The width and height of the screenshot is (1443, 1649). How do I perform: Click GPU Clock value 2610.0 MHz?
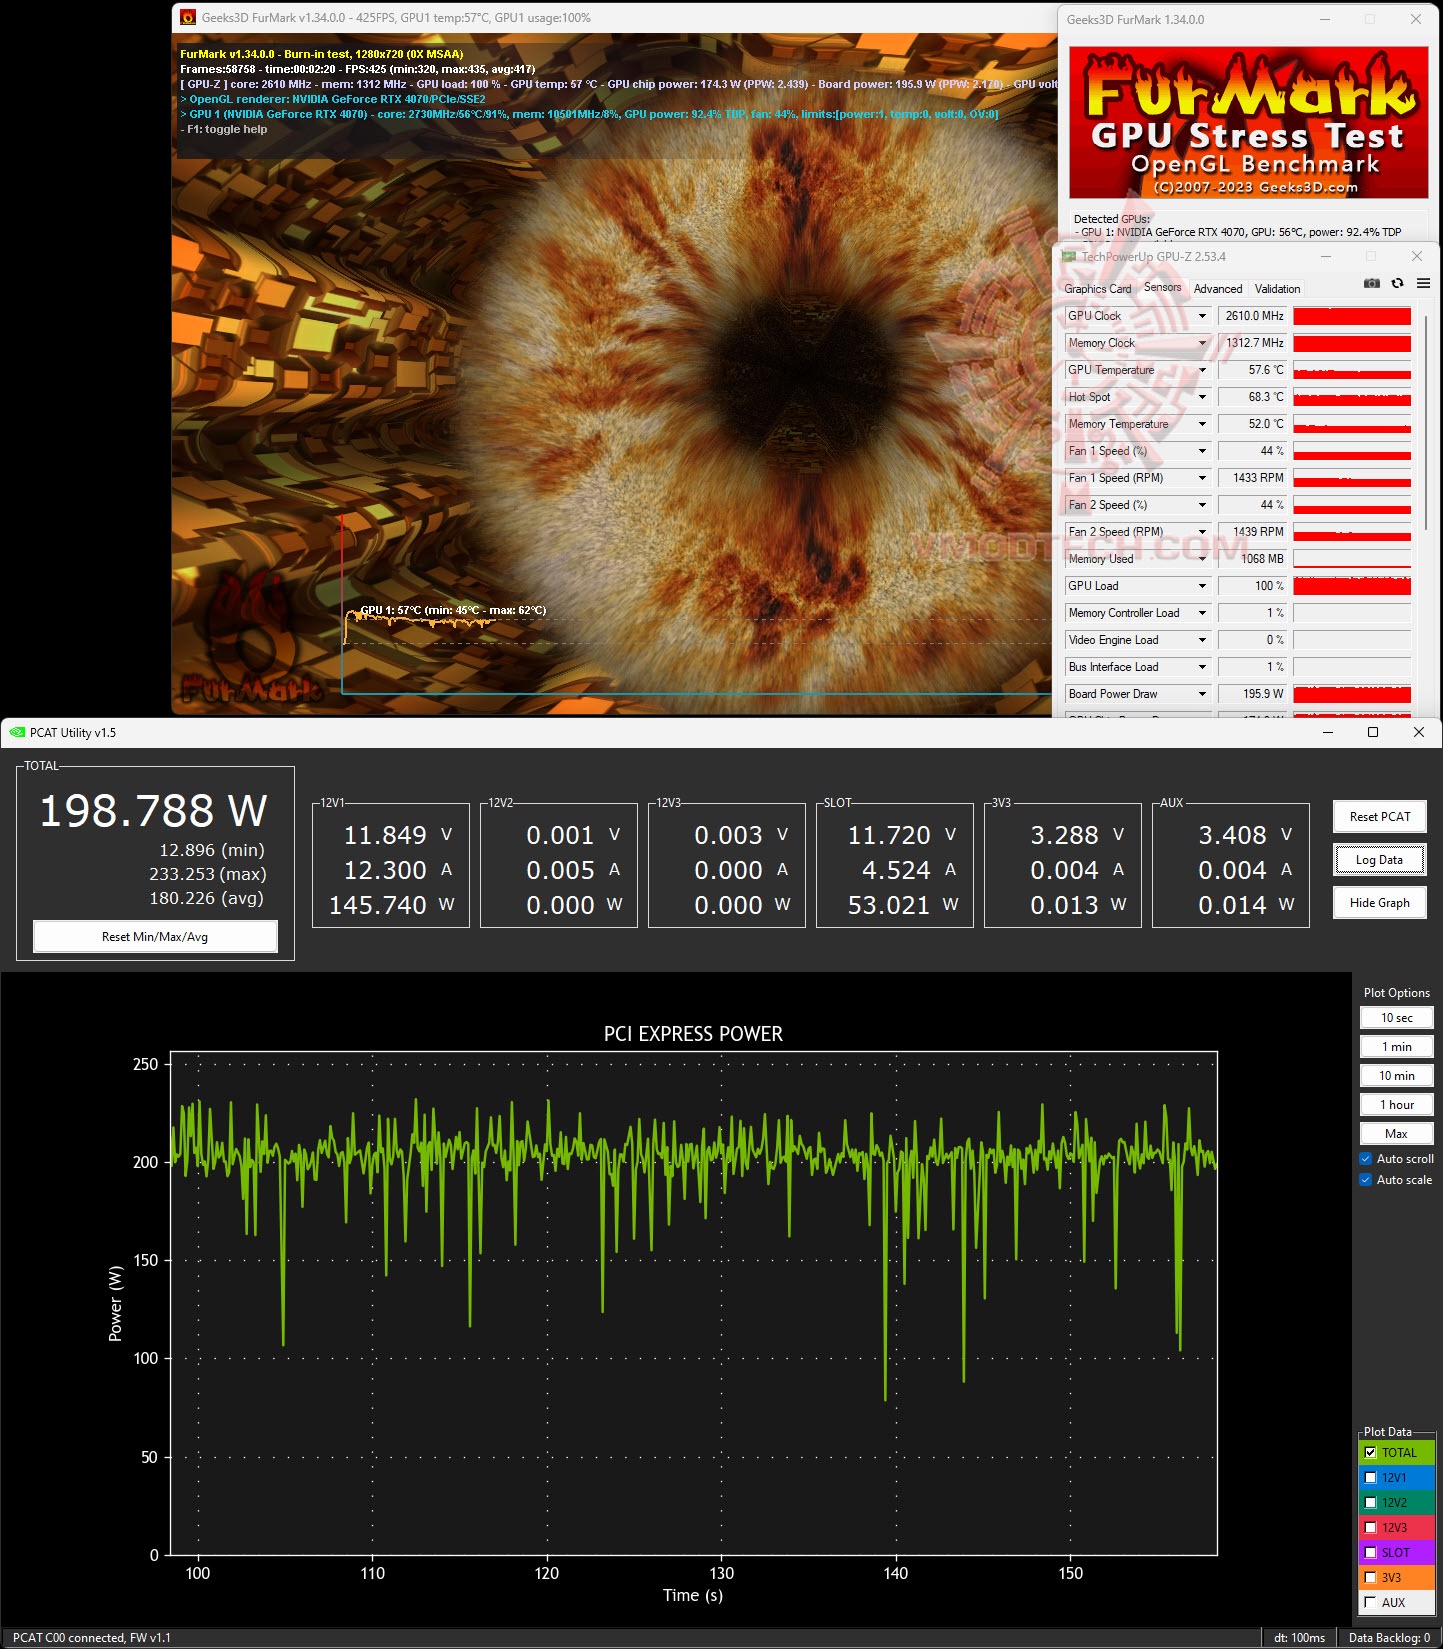point(1252,316)
